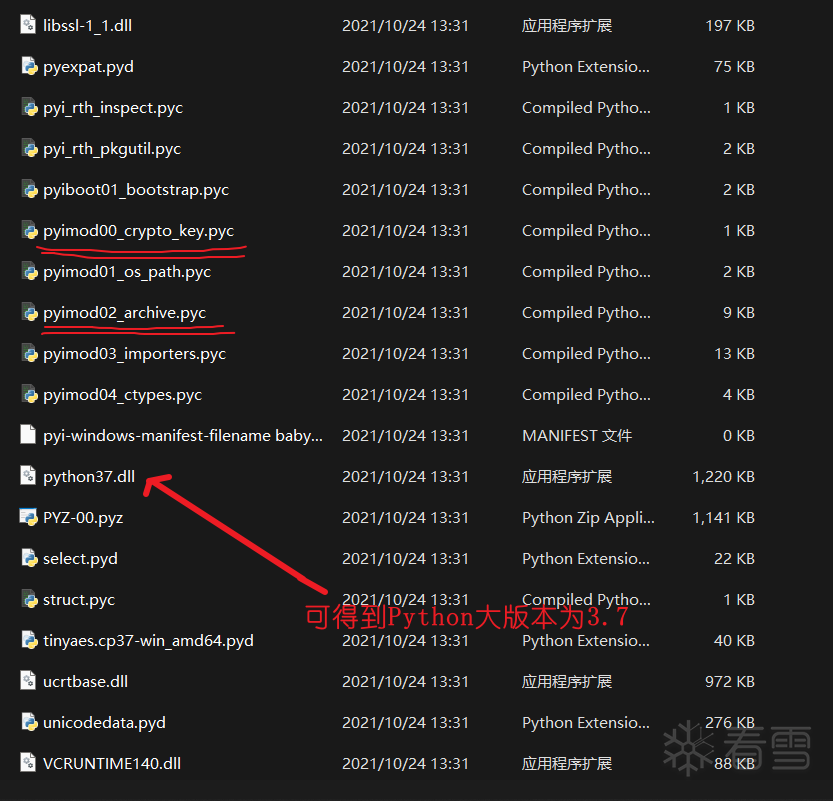The image size is (833, 801).
Task: Click the struct.pyc file icon
Action: pos(28,599)
